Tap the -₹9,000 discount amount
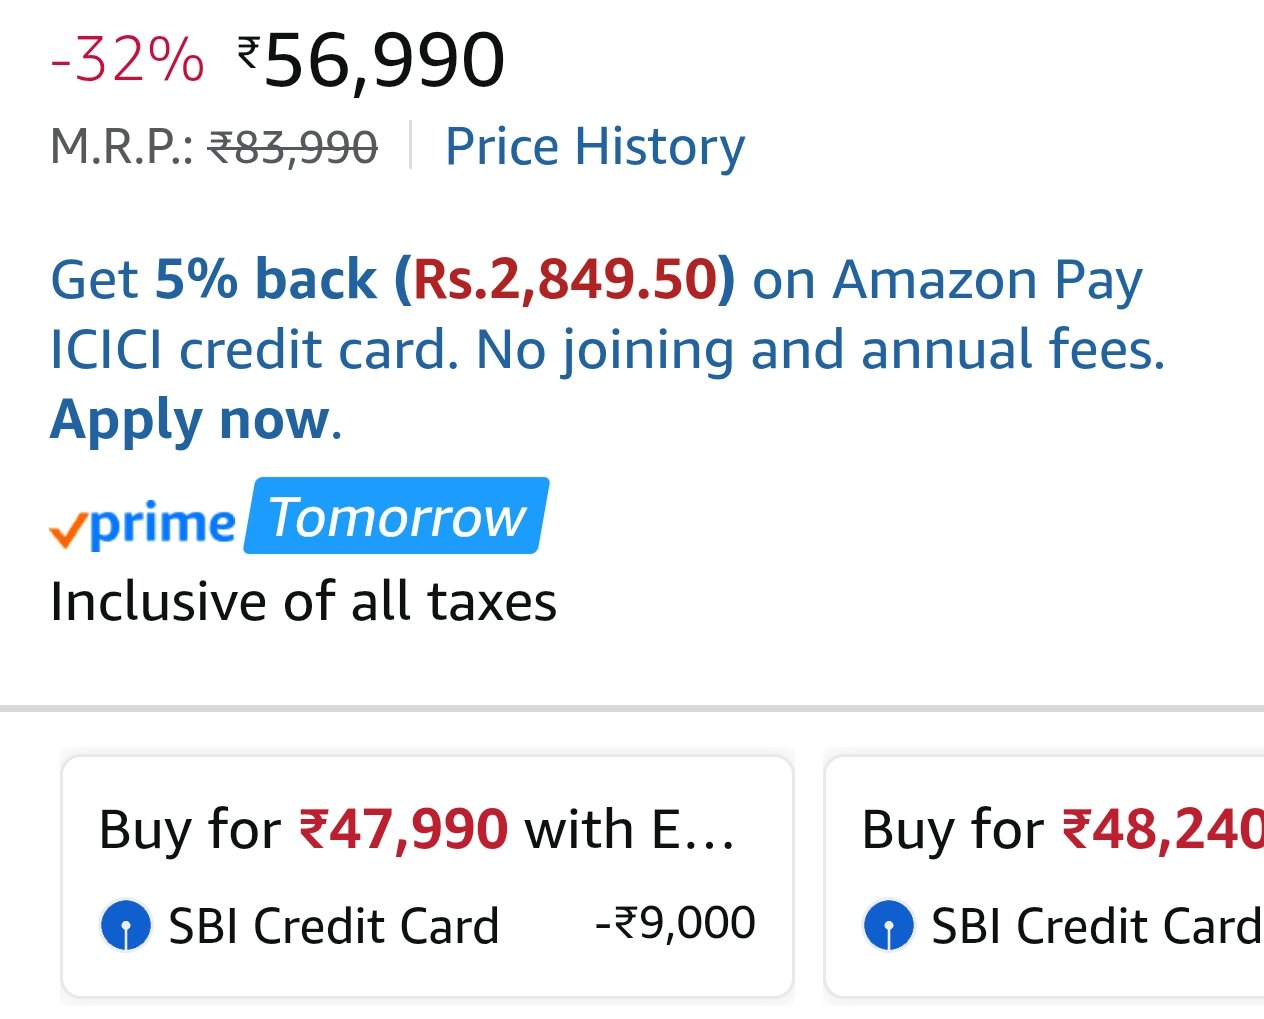Screen dimensions: 1264x1019 (675, 923)
